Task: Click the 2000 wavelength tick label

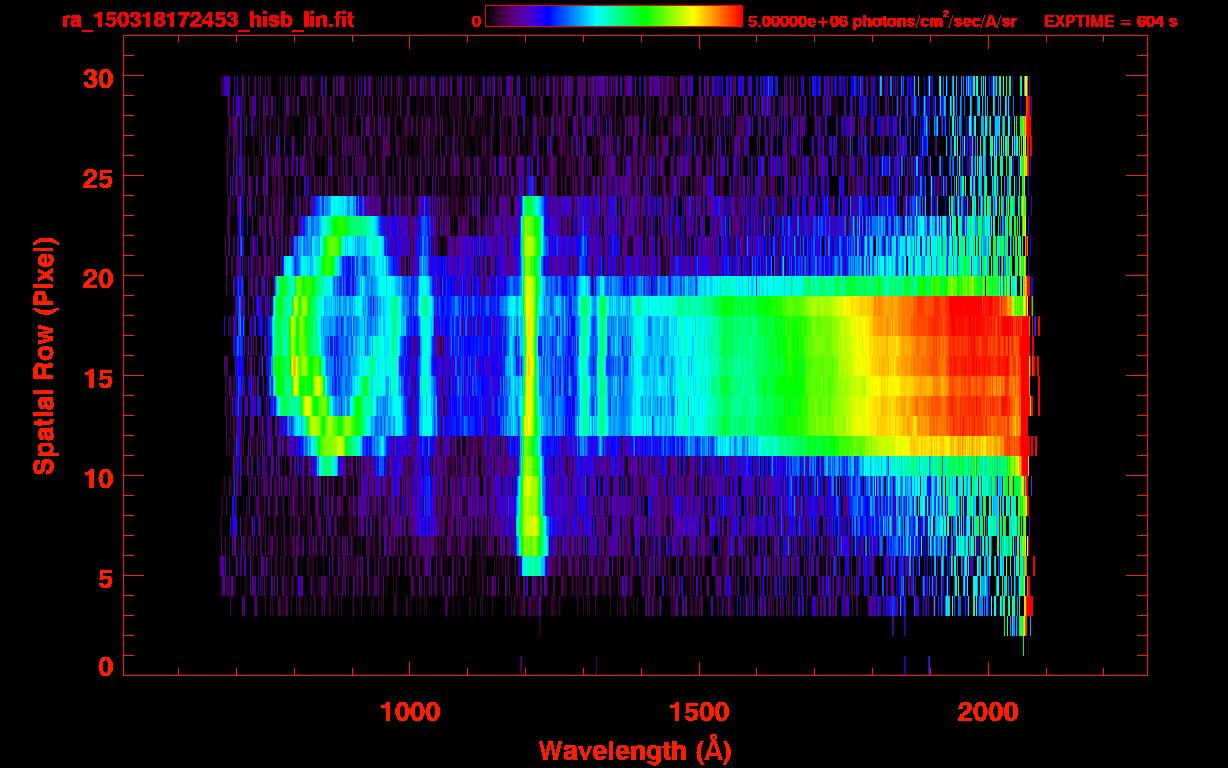Action: [988, 712]
